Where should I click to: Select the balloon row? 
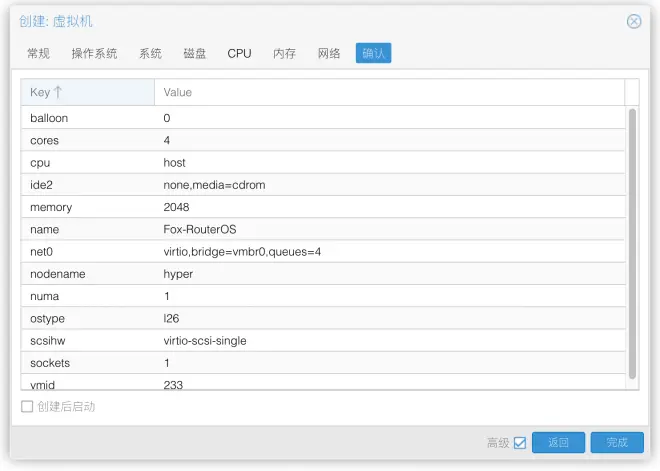tap(323, 118)
